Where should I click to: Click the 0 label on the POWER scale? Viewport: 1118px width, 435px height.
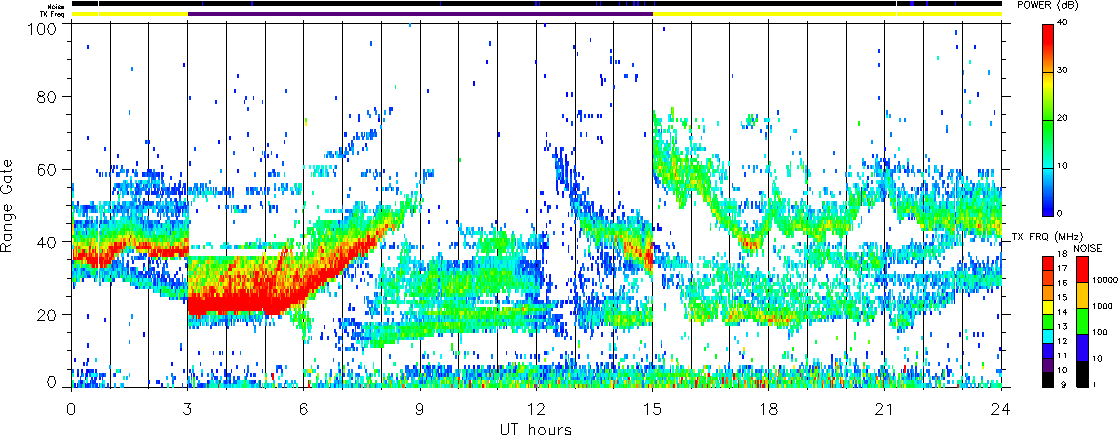[x=1060, y=213]
